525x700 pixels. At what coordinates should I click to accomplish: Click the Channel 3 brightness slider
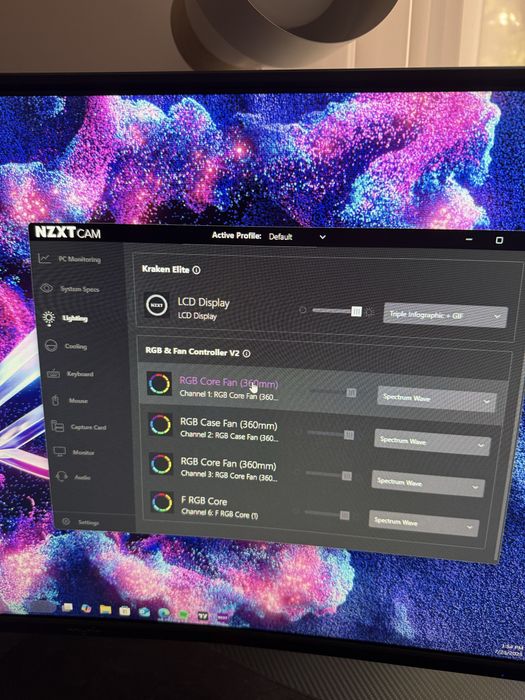pyautogui.click(x=328, y=475)
